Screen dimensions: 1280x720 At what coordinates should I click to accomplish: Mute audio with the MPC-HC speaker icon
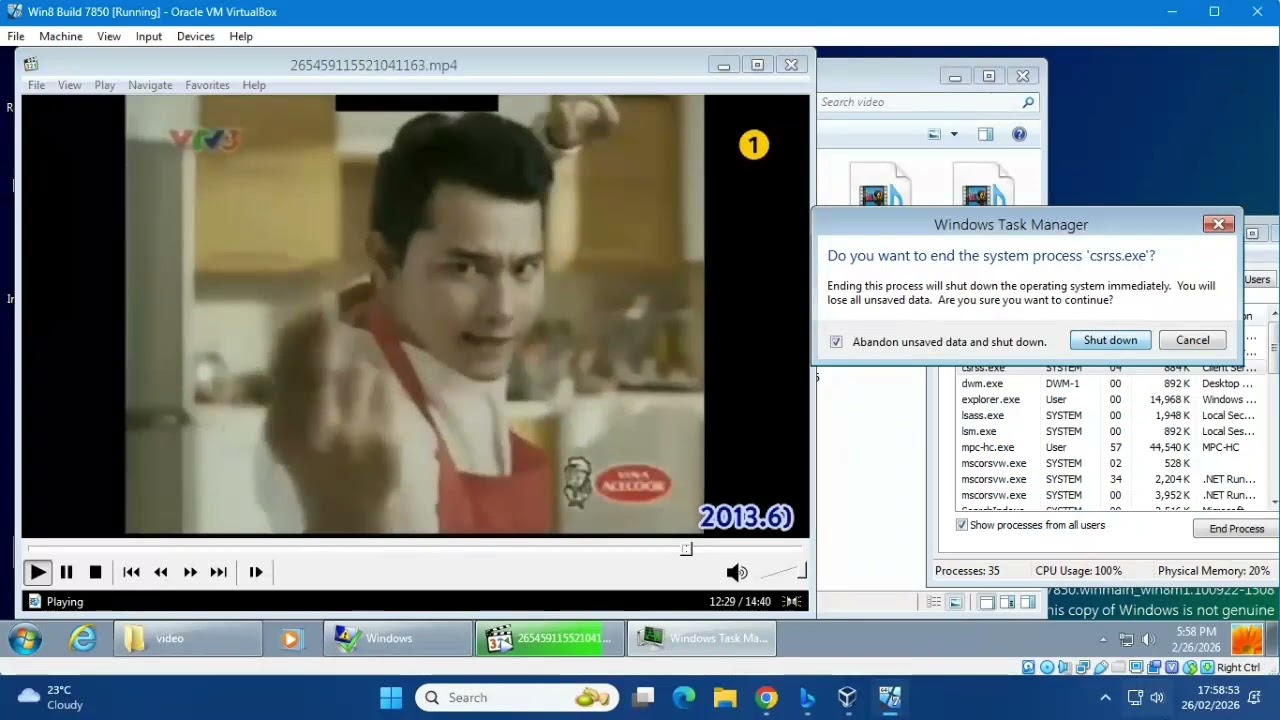click(x=737, y=572)
